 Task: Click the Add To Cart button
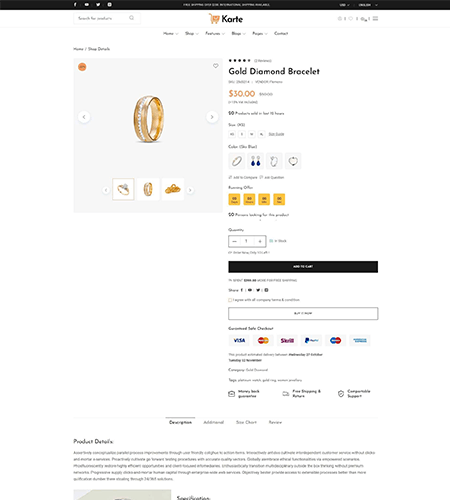pos(303,267)
